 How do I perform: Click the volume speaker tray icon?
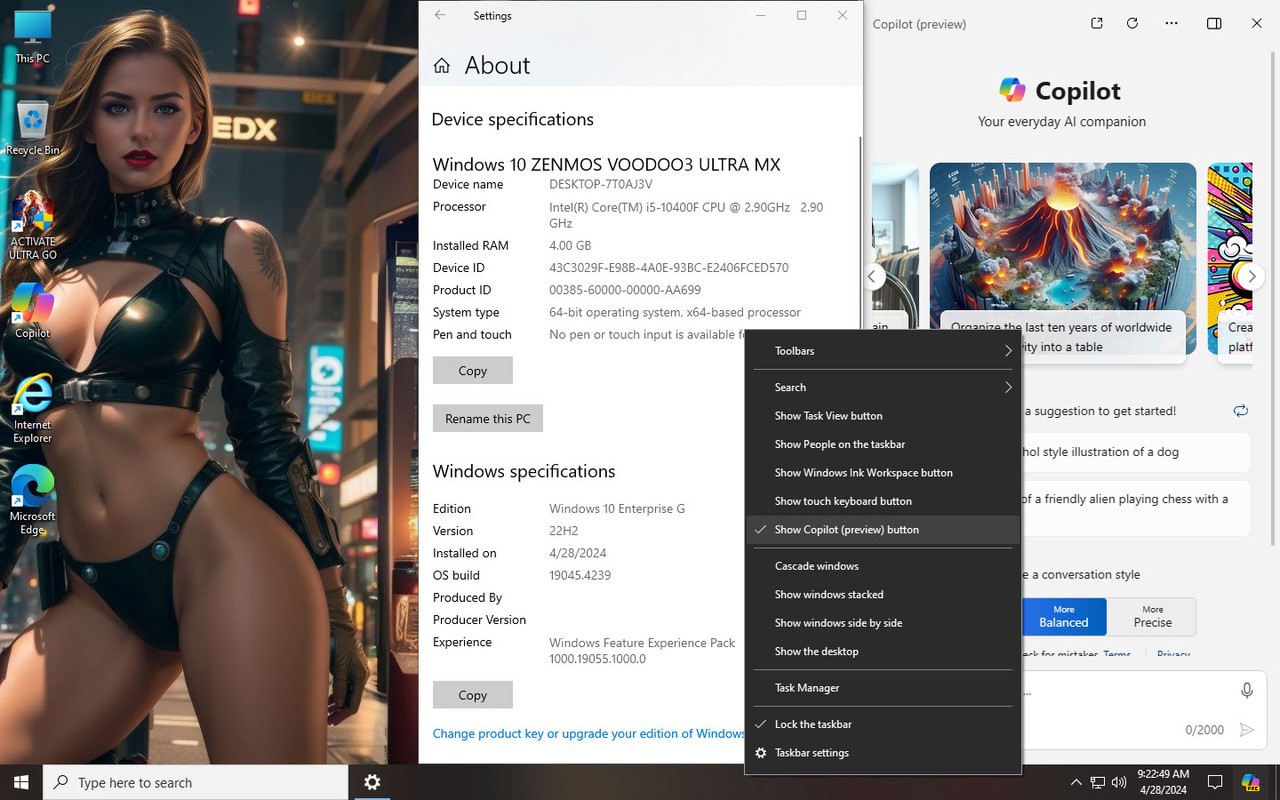(1119, 782)
